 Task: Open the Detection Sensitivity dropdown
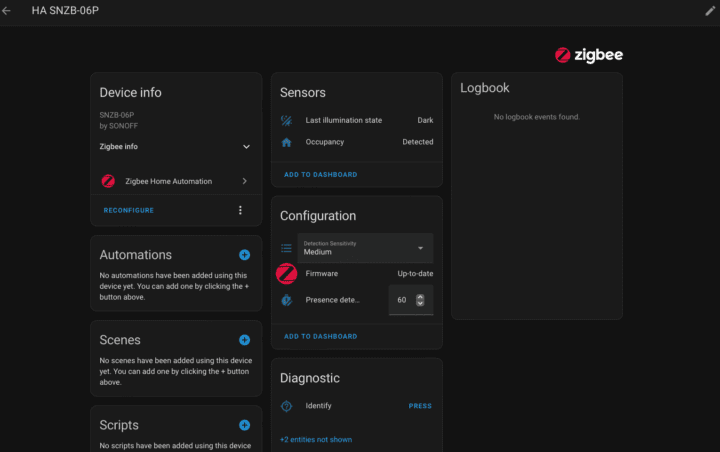[x=365, y=248]
